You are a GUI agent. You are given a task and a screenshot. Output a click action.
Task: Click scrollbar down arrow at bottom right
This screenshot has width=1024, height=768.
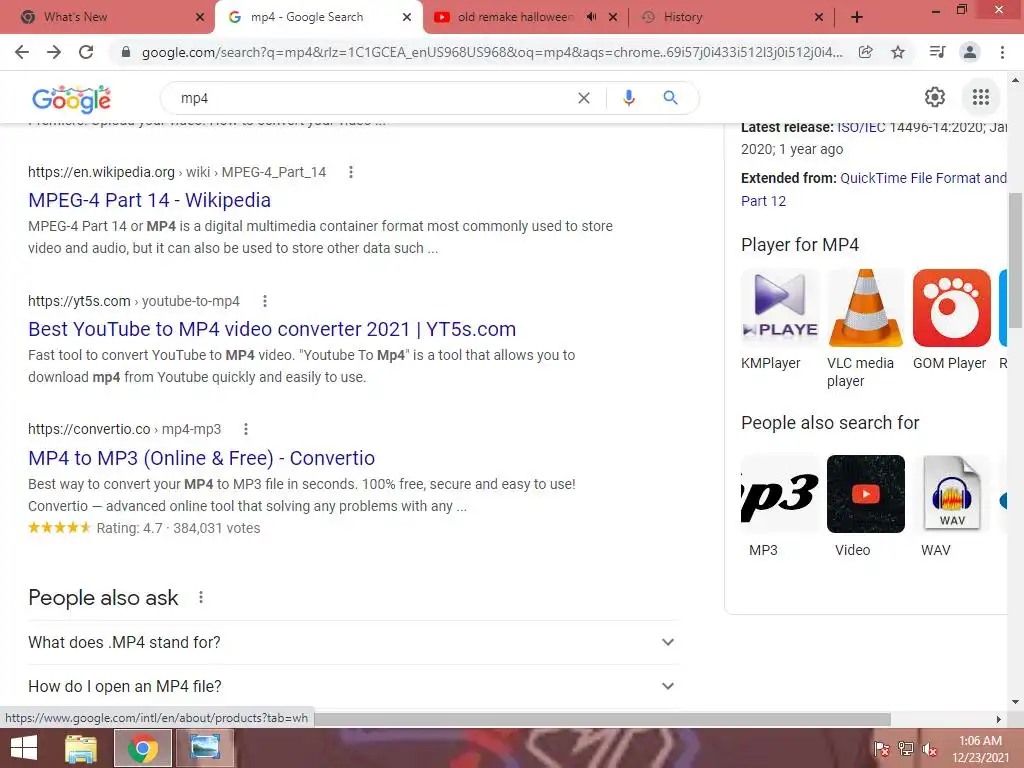pyautogui.click(x=1015, y=702)
